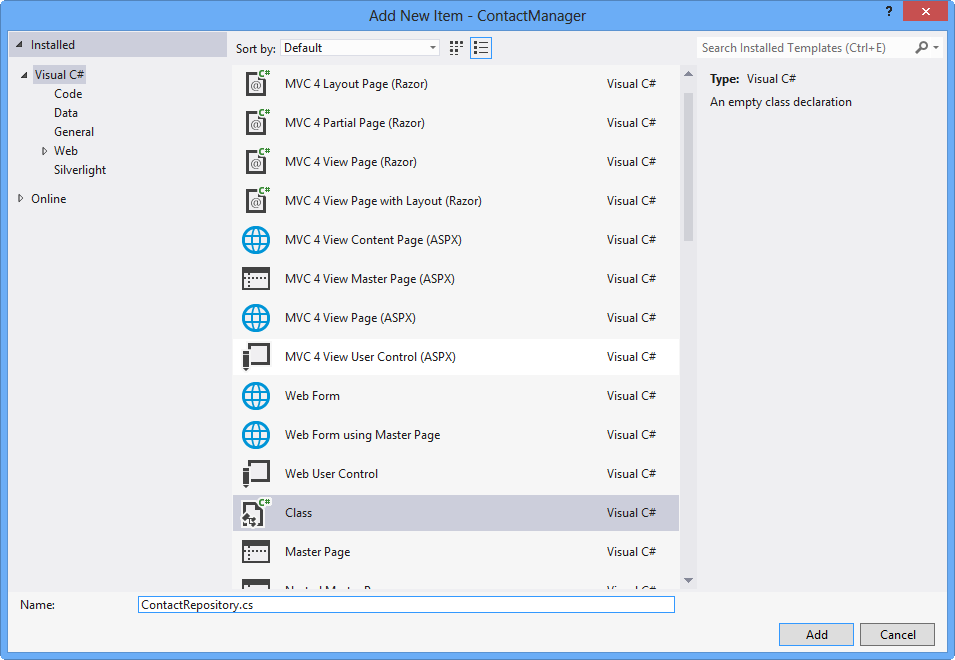
Task: Expand the Web tree node
Action: point(44,150)
